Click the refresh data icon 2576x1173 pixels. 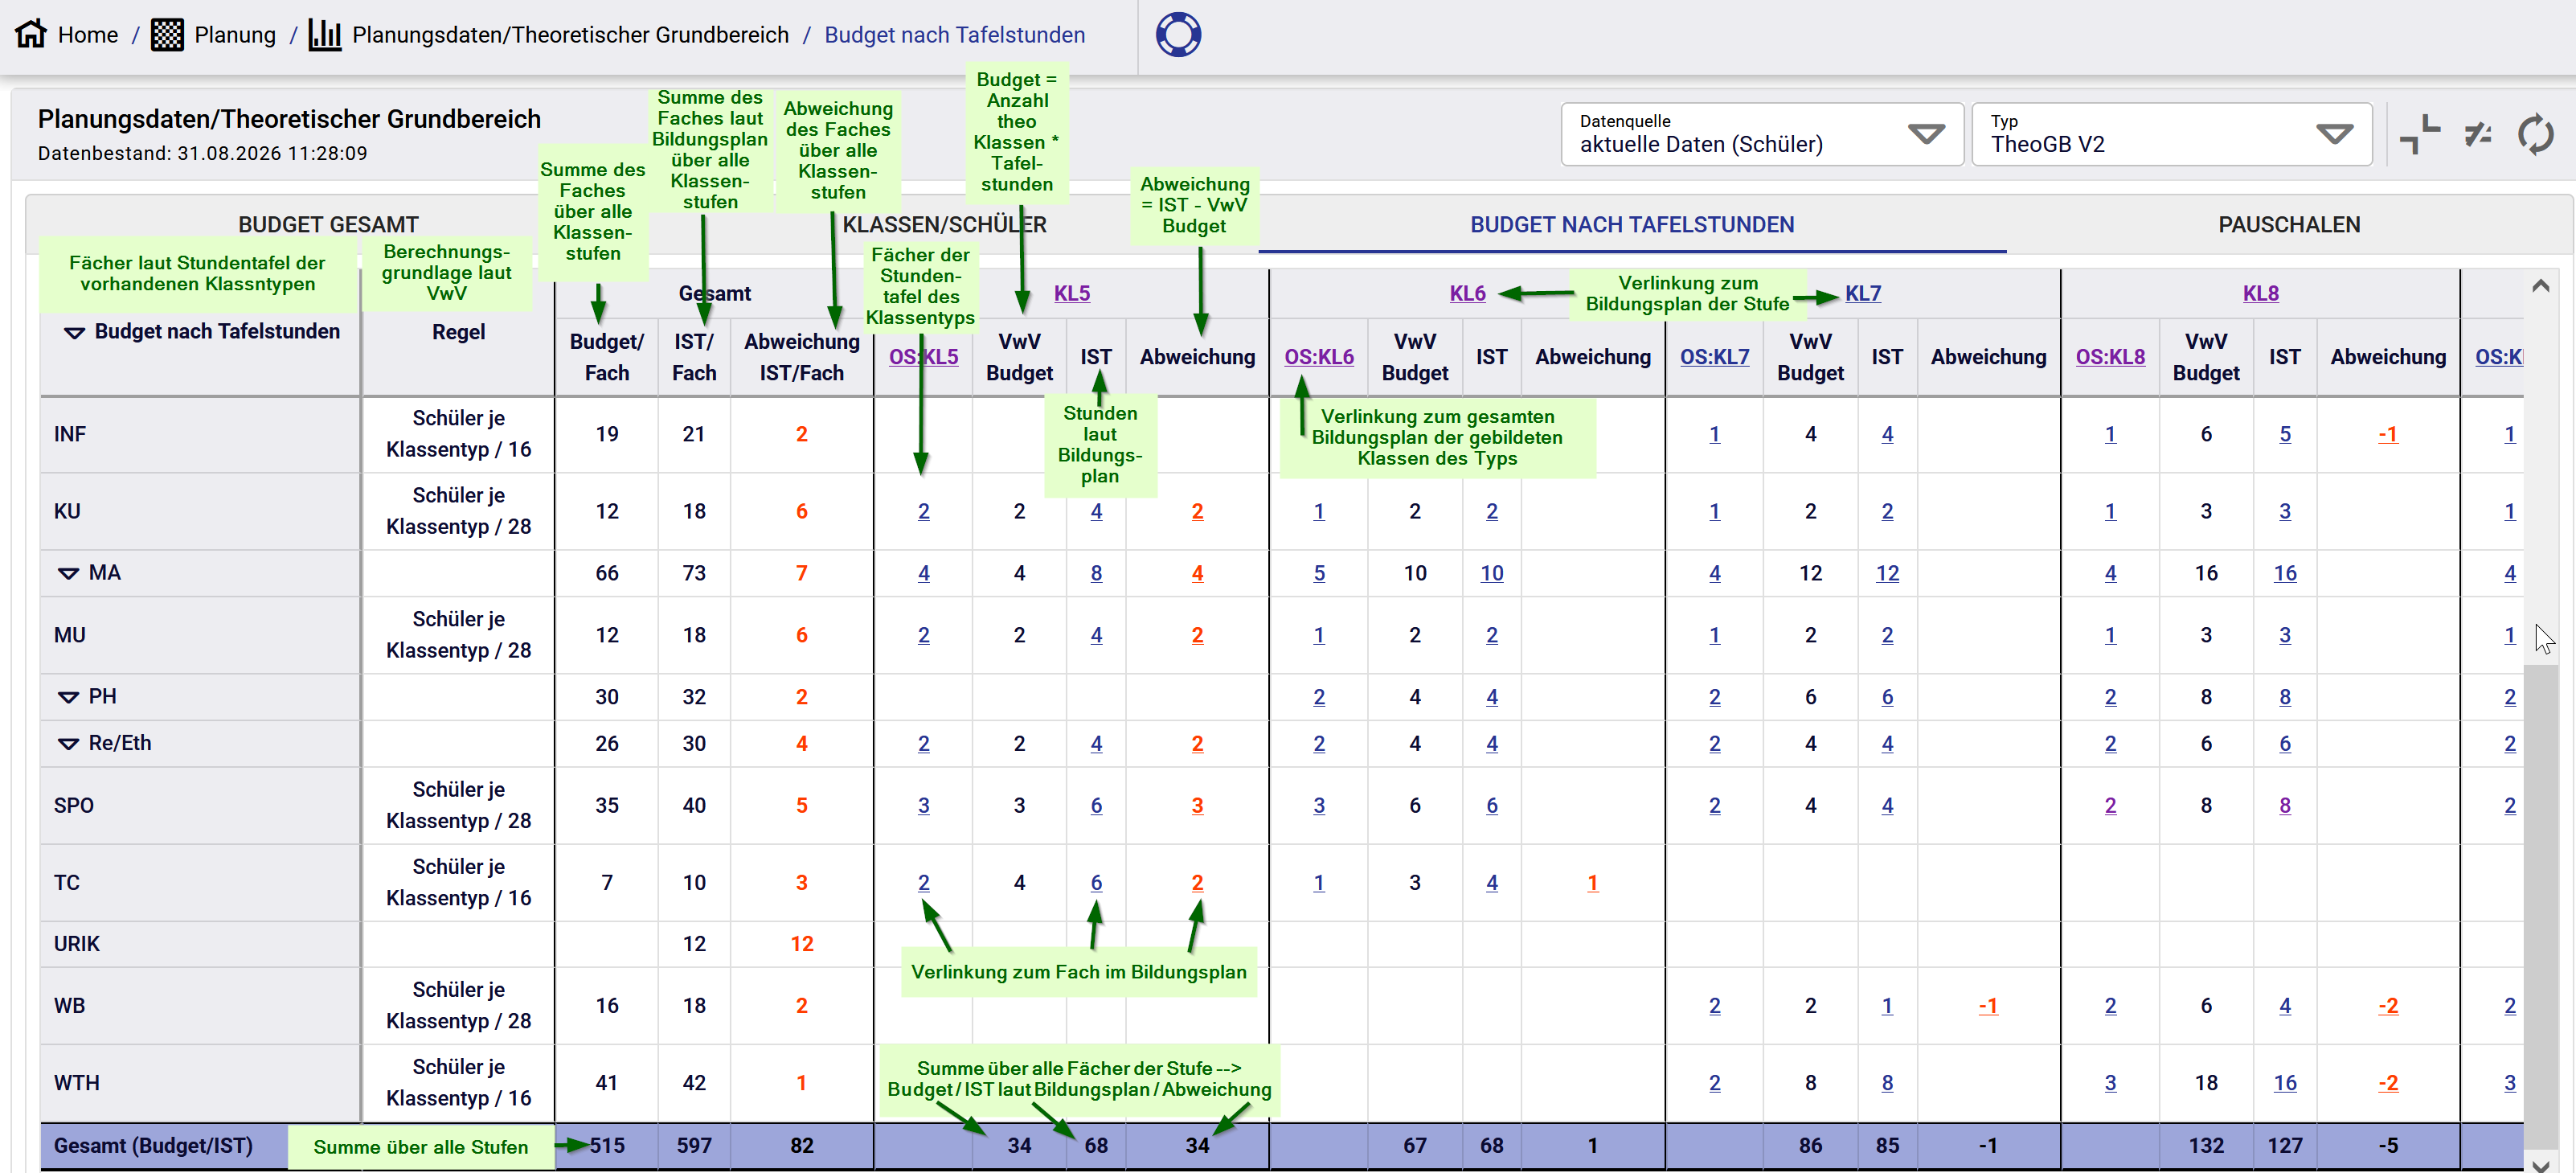pyautogui.click(x=2536, y=134)
